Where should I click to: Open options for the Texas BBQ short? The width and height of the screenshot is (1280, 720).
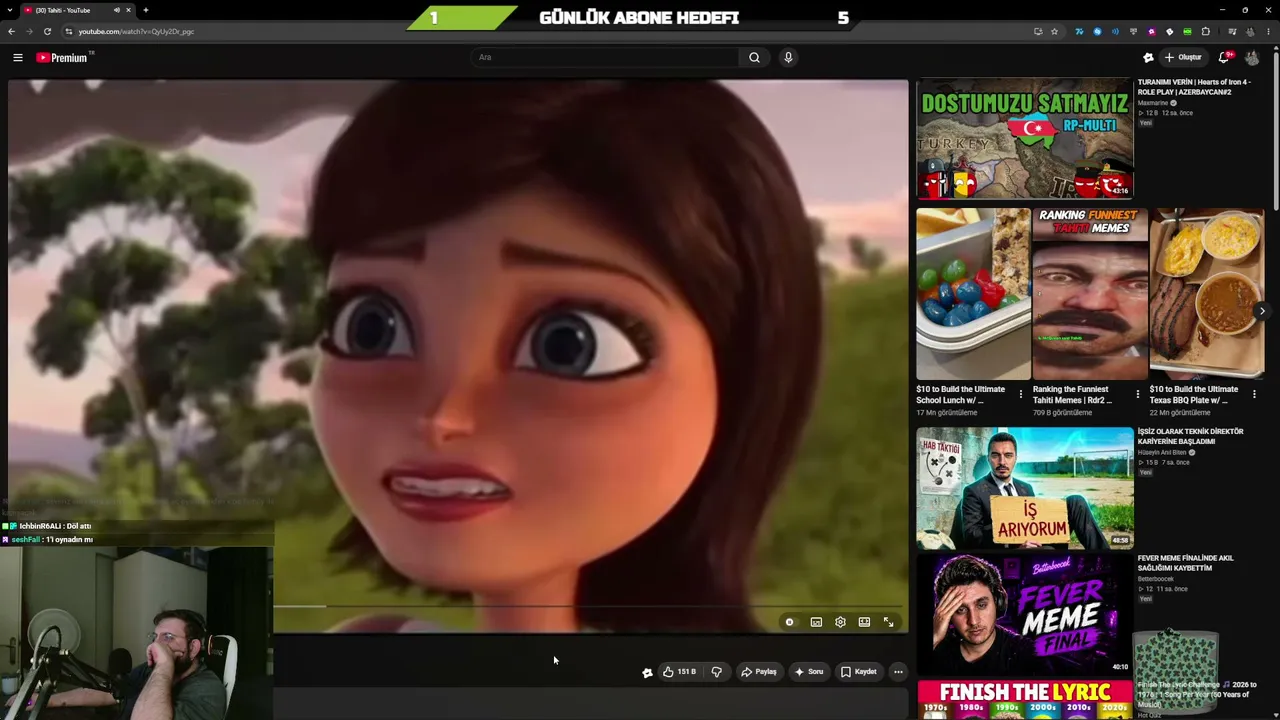pyautogui.click(x=1254, y=395)
